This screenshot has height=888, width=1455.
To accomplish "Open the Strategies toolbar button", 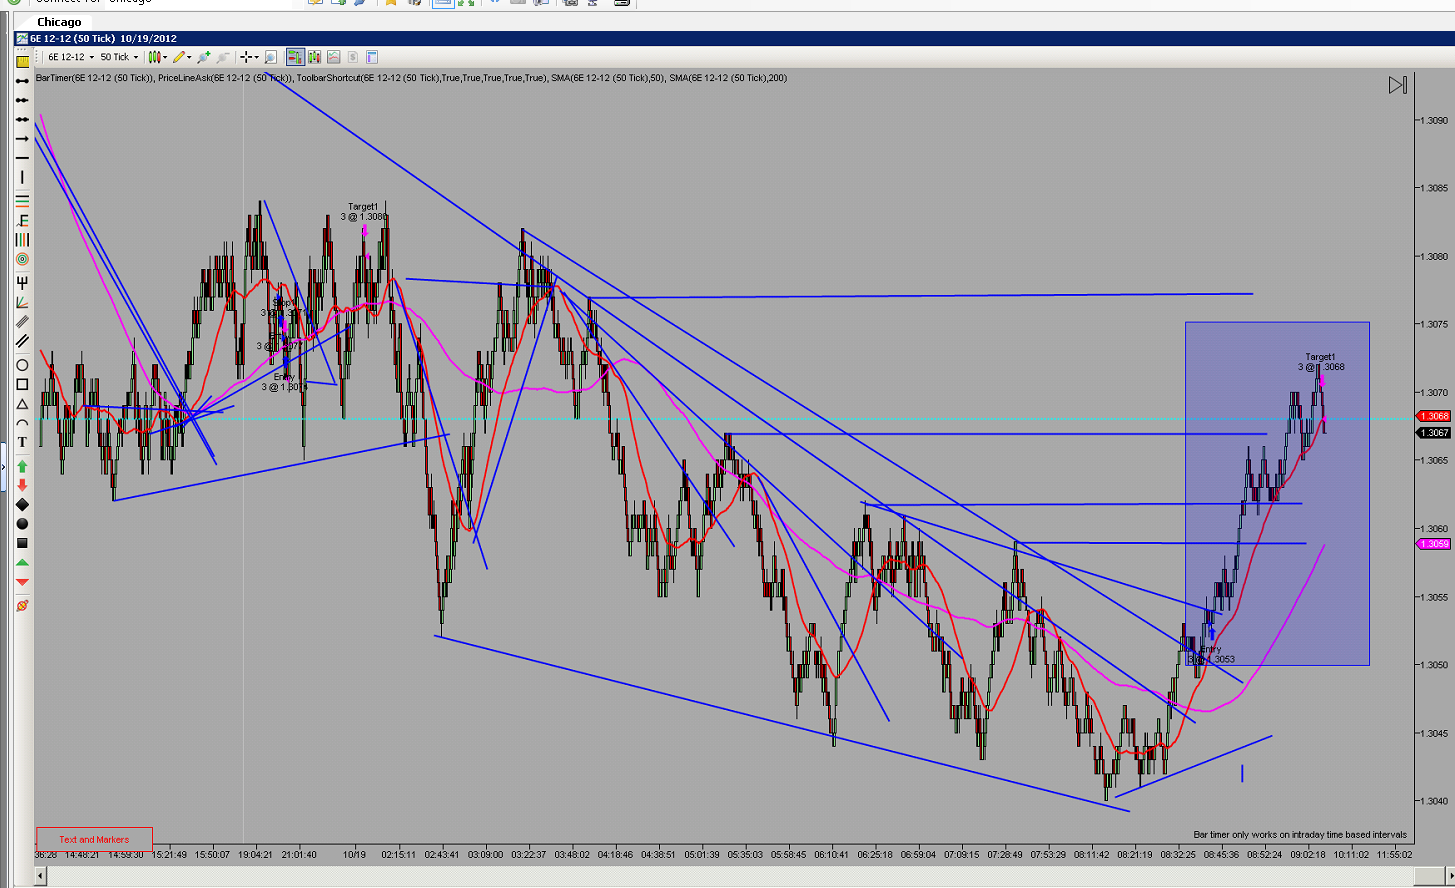I will click(x=352, y=57).
